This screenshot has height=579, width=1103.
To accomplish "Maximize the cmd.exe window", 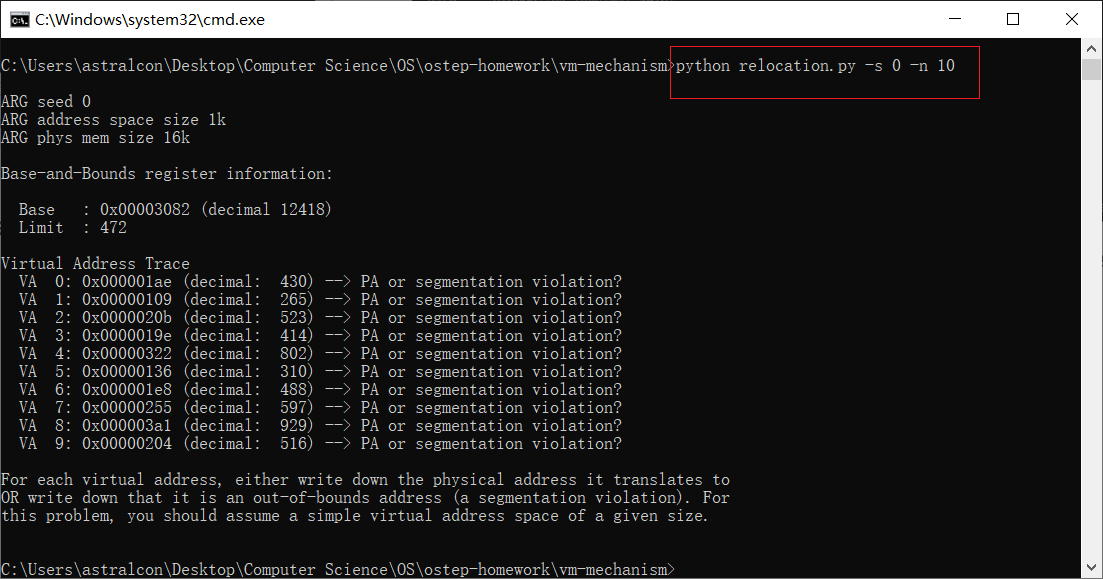I will (x=1013, y=19).
